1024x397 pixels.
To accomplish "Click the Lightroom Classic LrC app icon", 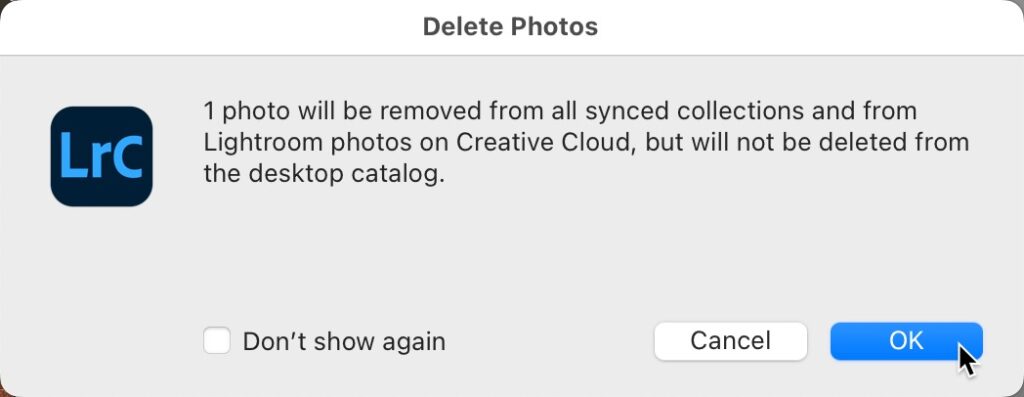I will 101,157.
